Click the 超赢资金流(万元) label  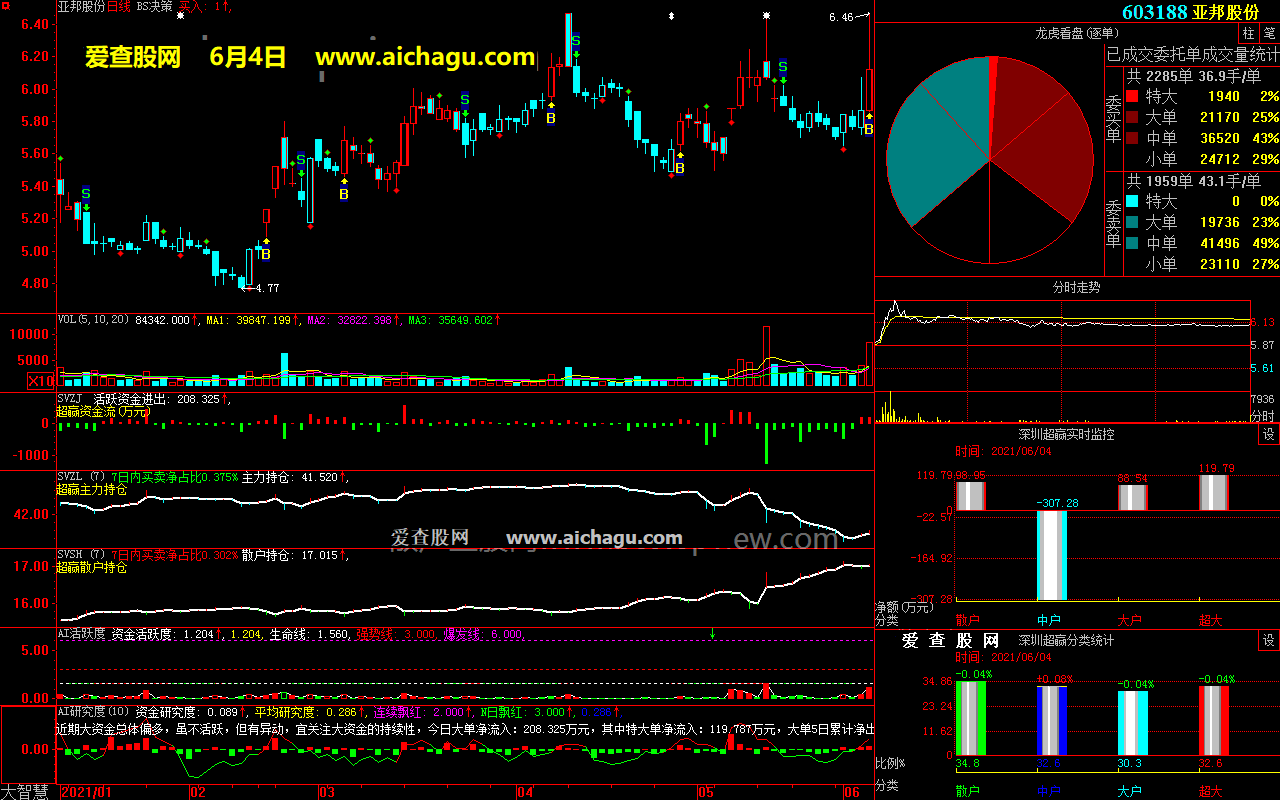[x=102, y=411]
